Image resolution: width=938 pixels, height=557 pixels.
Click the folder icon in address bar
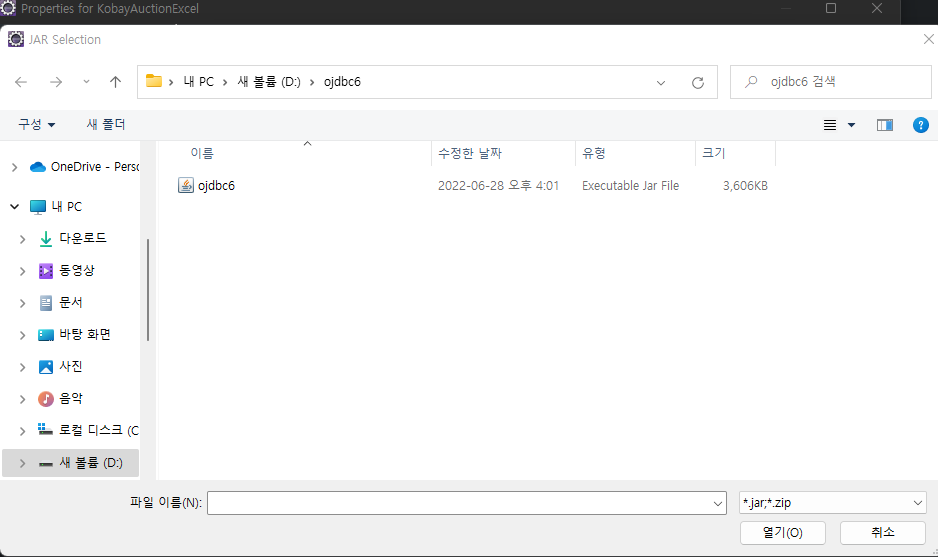(x=154, y=81)
